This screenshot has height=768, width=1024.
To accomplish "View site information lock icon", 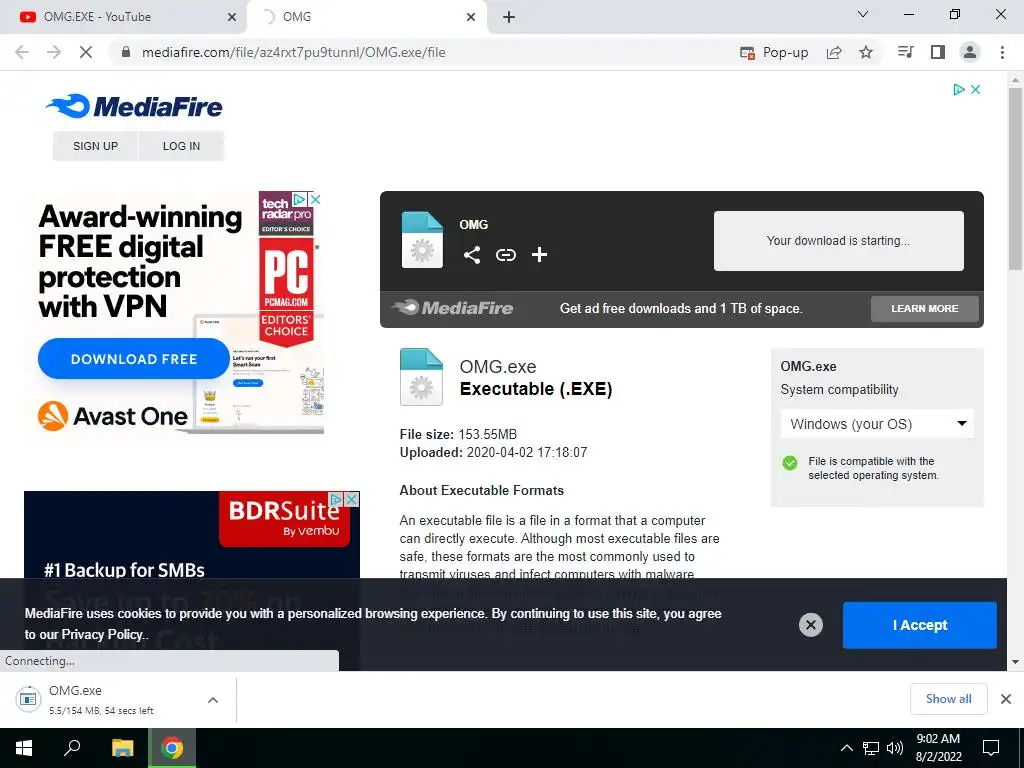I will 126,52.
